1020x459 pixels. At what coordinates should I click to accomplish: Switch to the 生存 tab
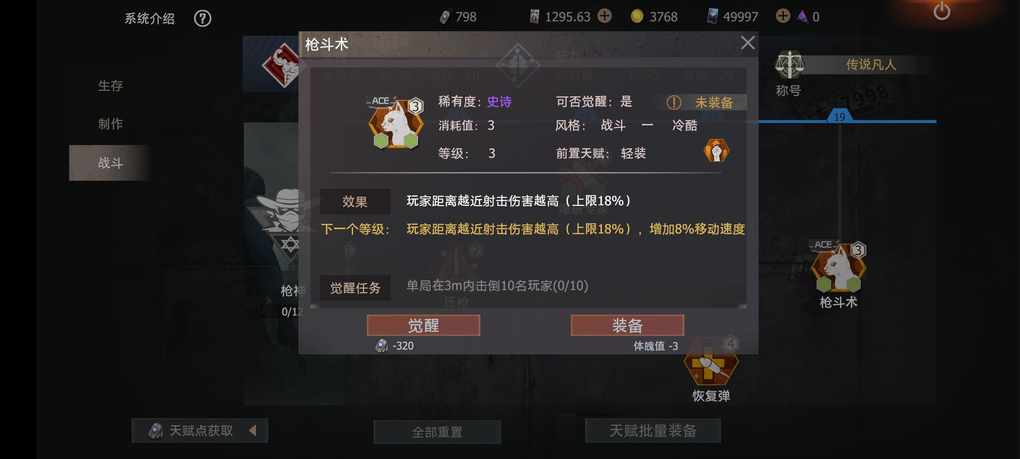[x=110, y=85]
